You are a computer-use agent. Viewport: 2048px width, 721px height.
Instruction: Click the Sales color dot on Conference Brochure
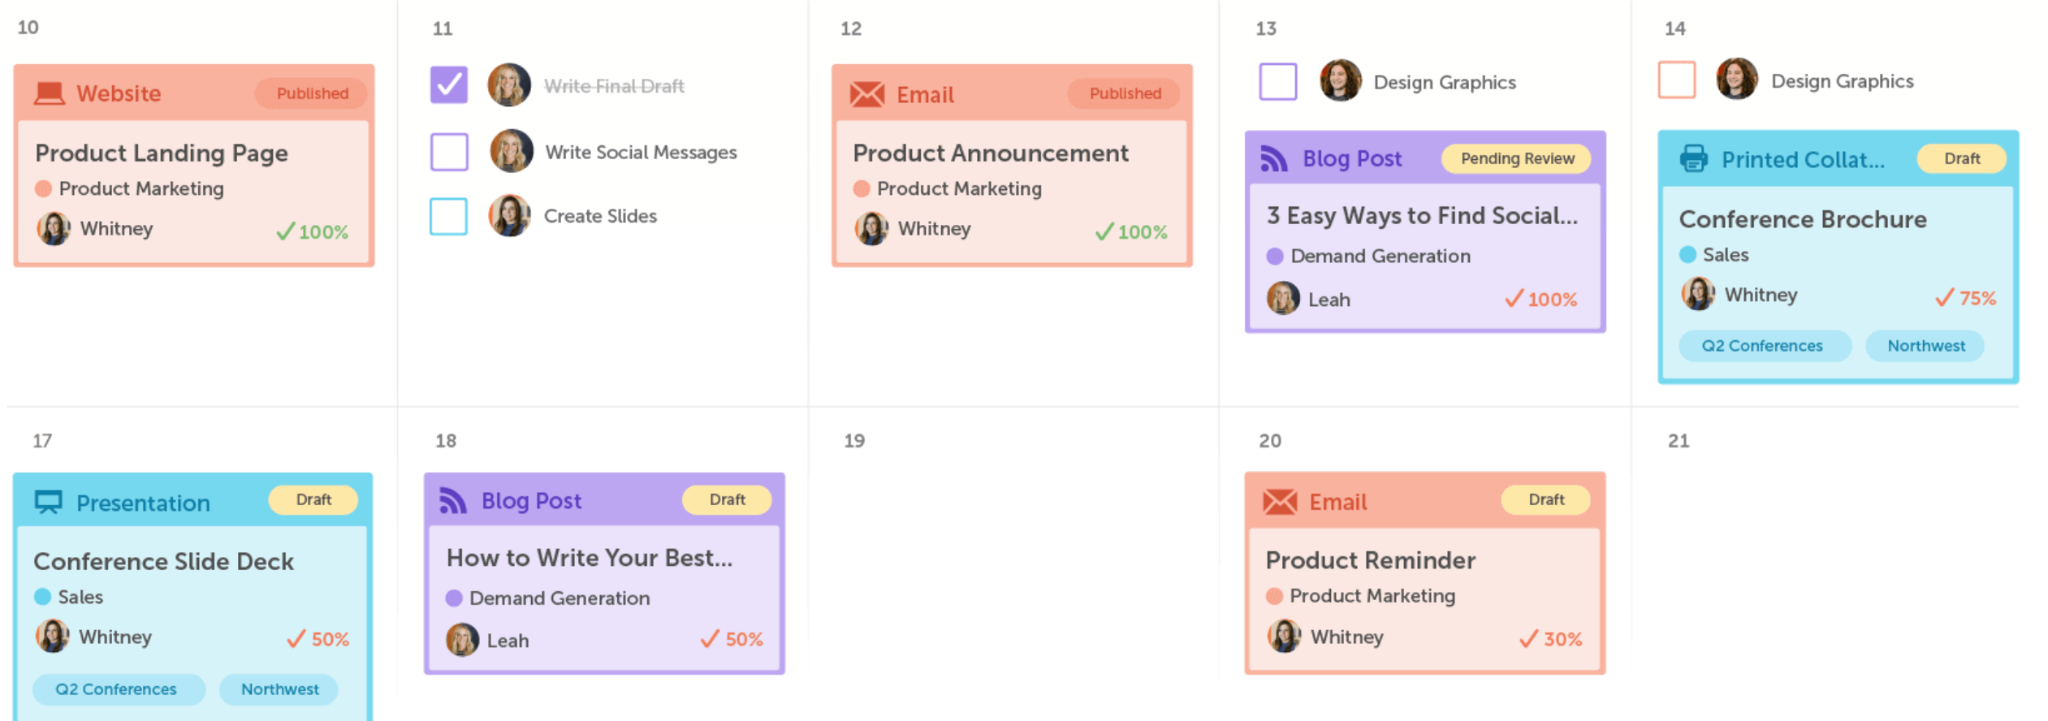coord(1688,255)
